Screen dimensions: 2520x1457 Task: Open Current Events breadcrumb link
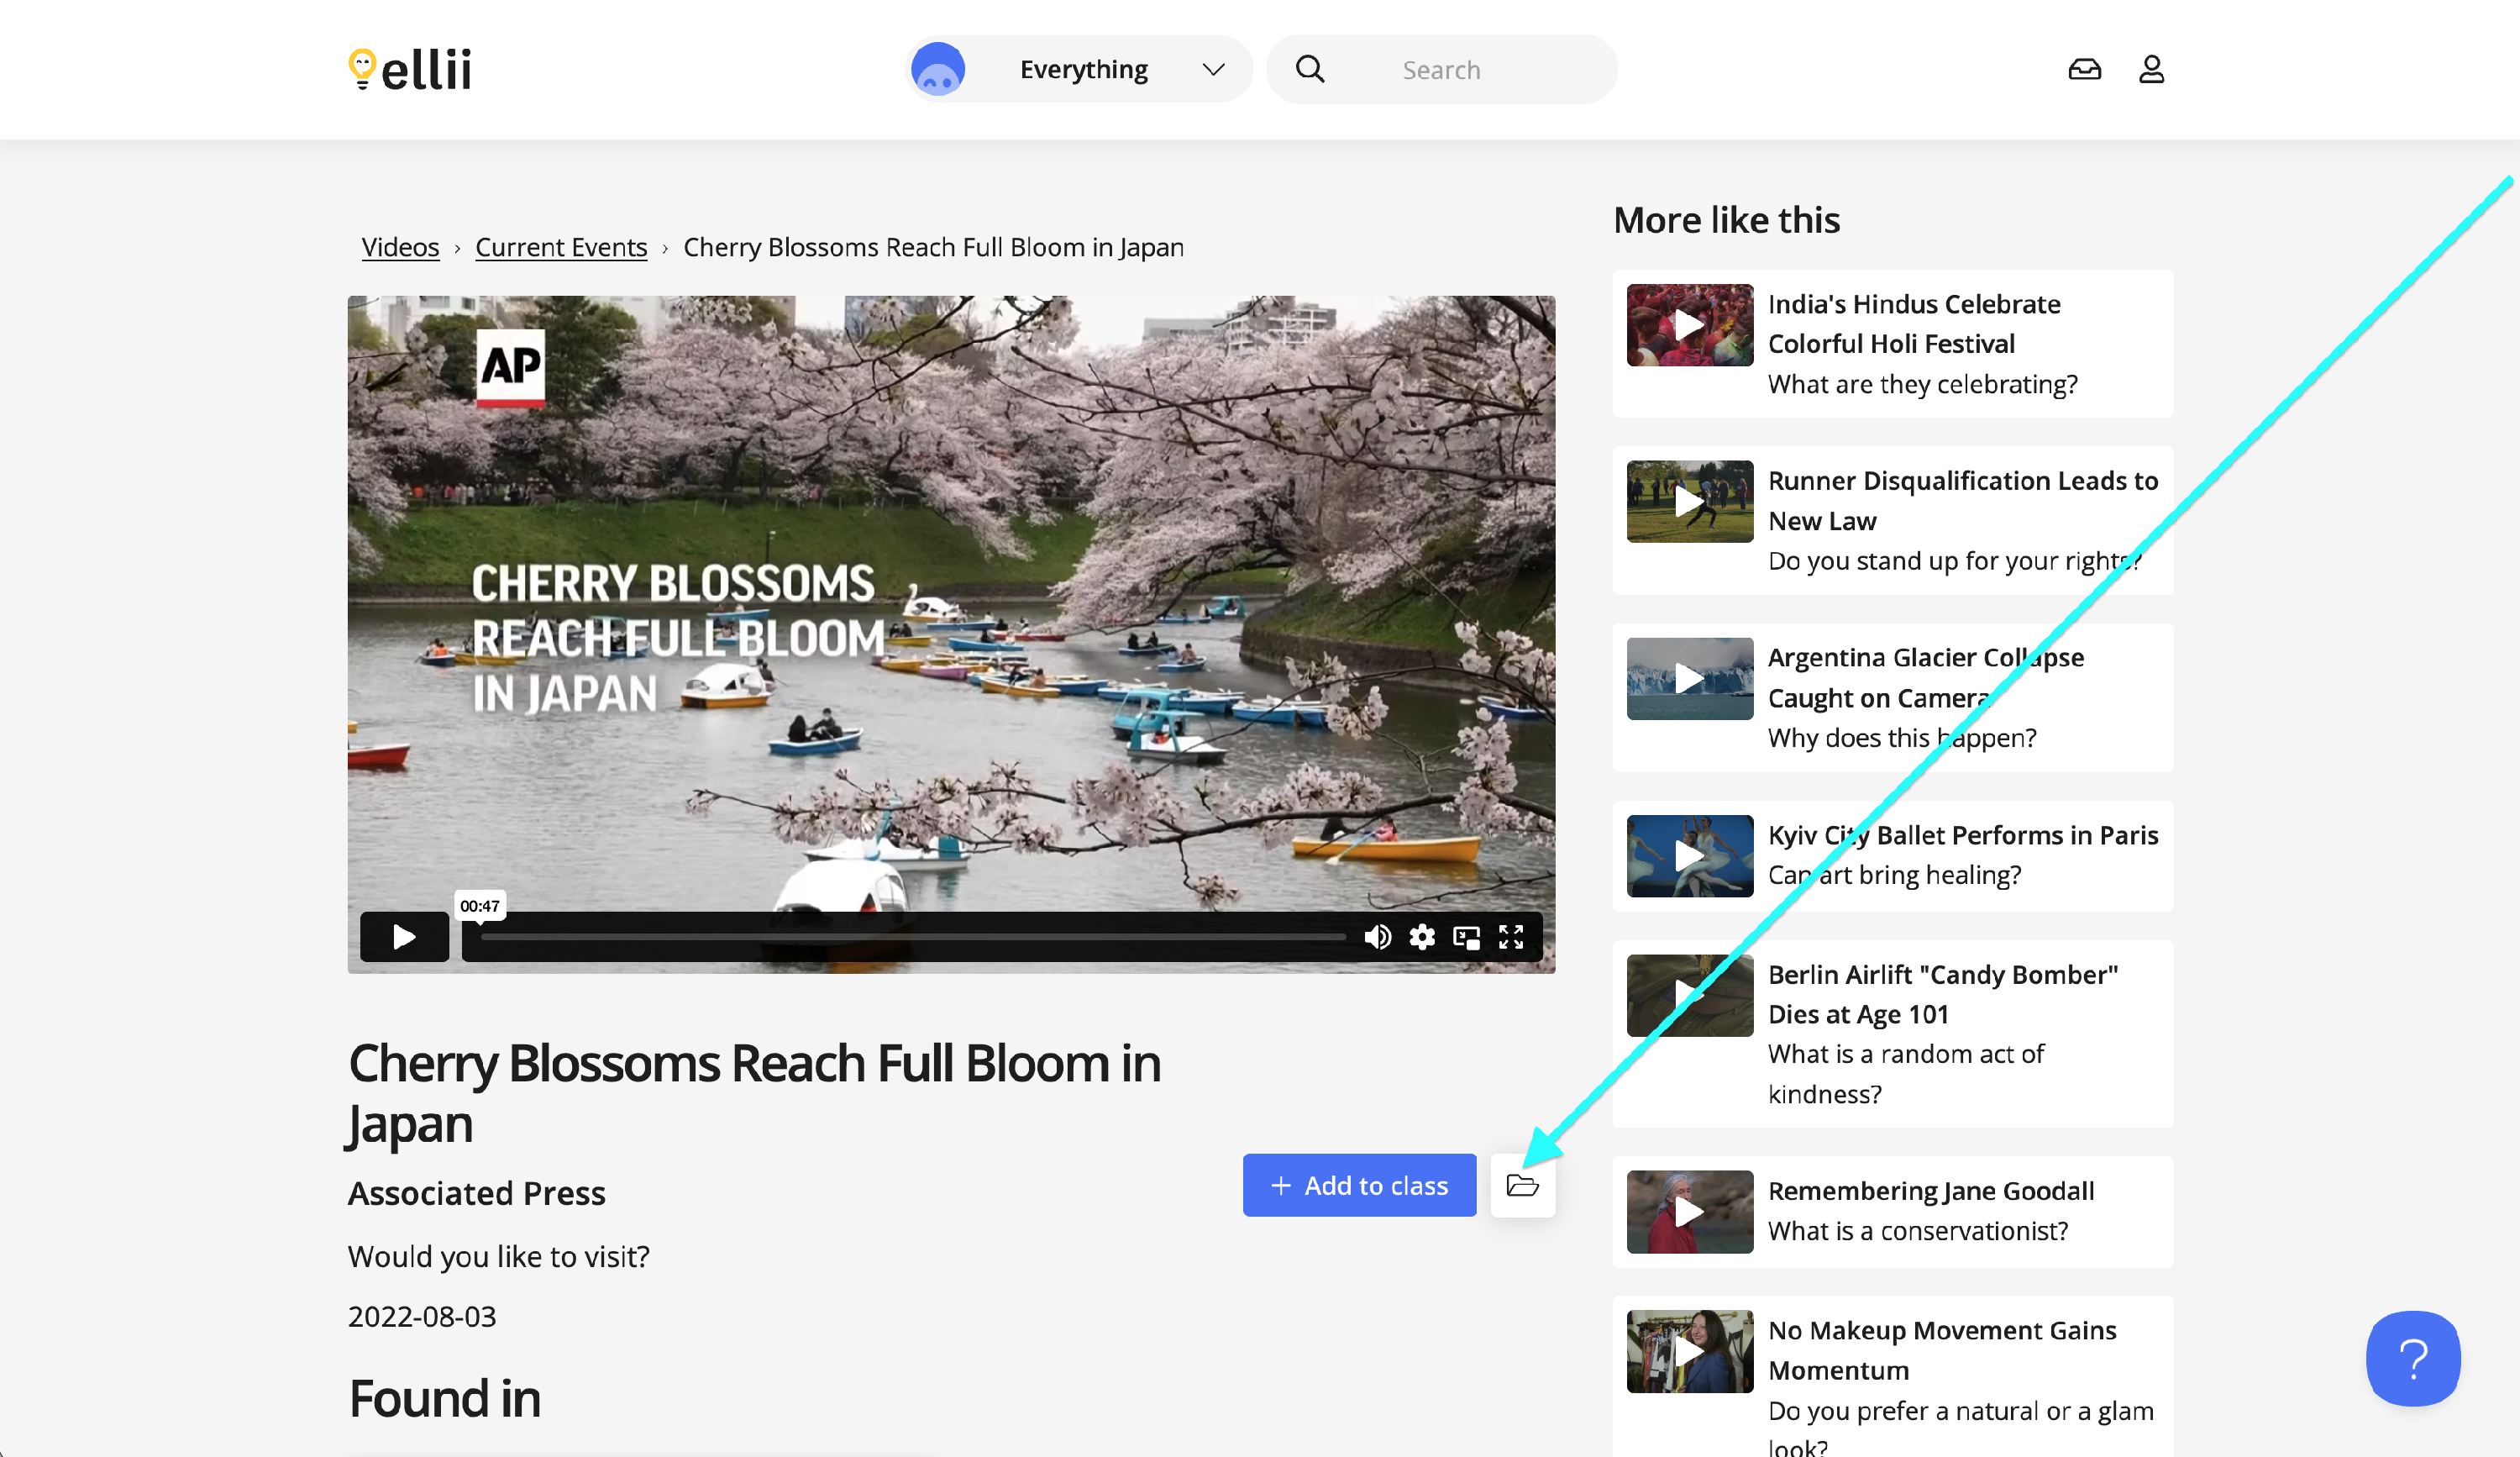pyautogui.click(x=561, y=247)
